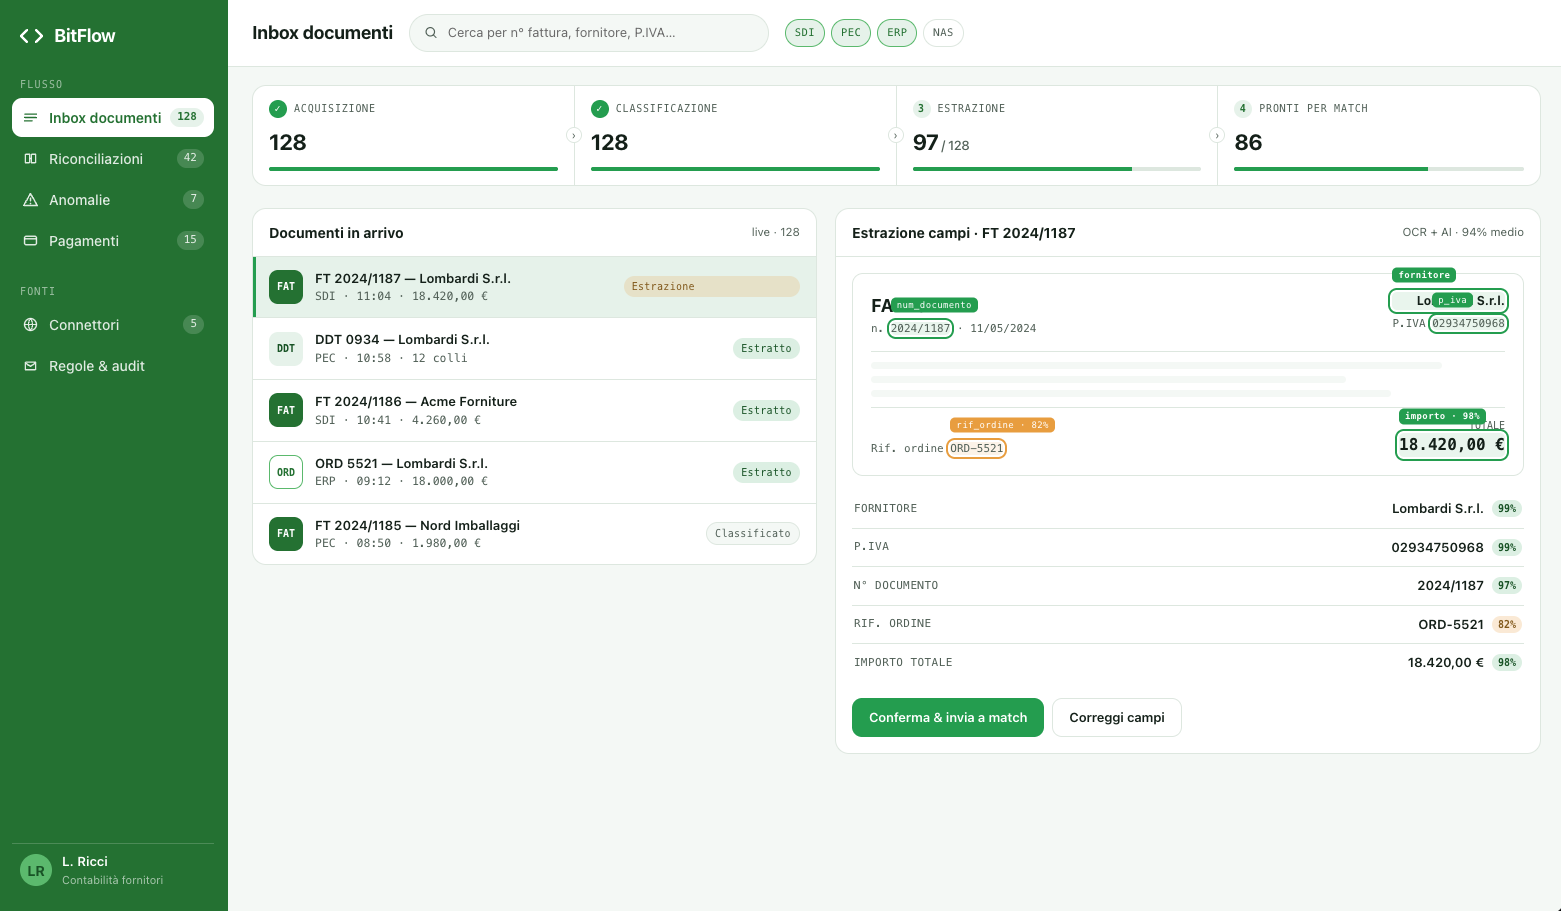The image size is (1561, 911).
Task: Enable the NAS source filter
Action: click(943, 33)
